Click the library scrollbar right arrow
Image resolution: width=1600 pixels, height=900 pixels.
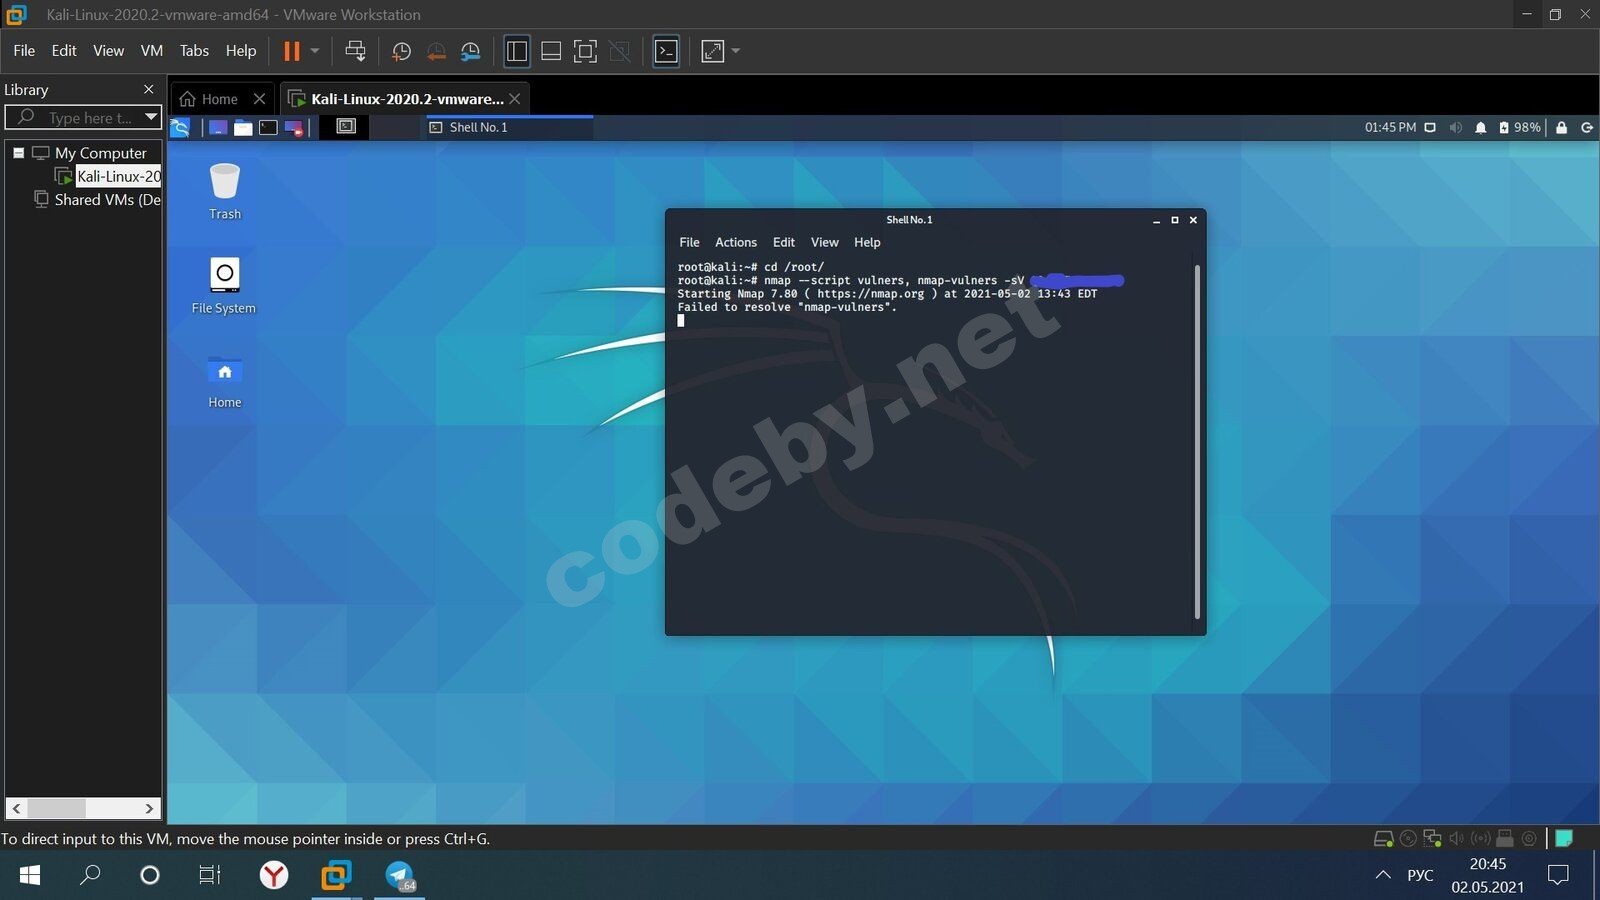149,808
